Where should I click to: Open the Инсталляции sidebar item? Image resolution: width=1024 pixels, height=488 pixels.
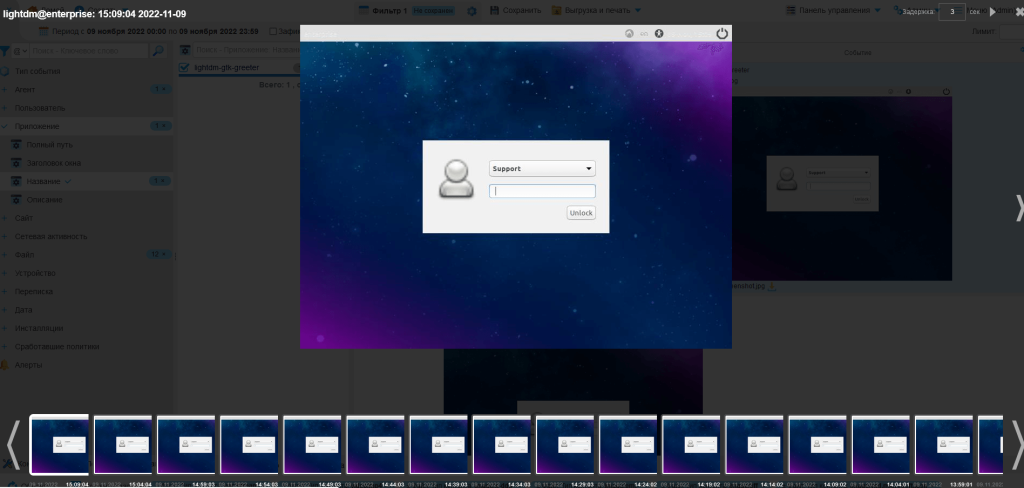click(x=39, y=328)
